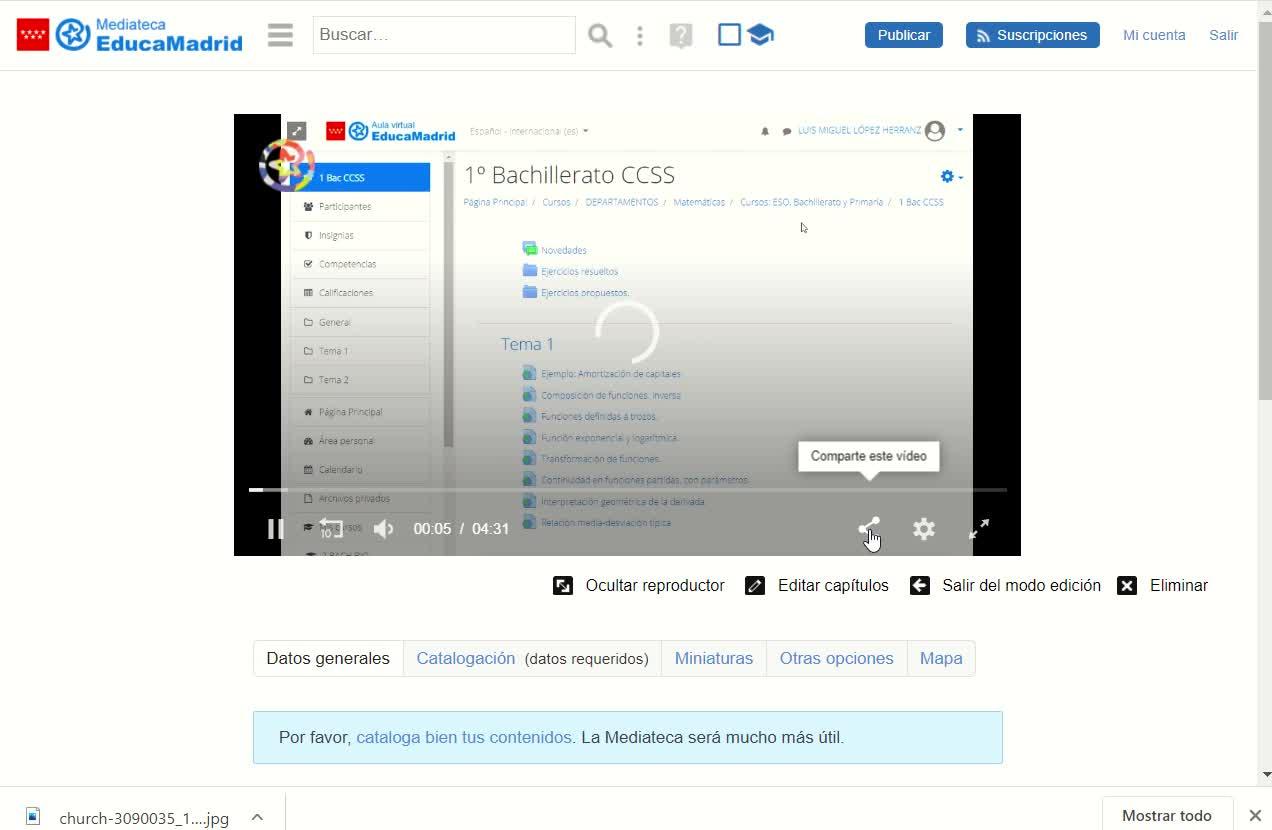Click Mostrar todo downloads button
The width and height of the screenshot is (1272, 830).
pos(1166,815)
